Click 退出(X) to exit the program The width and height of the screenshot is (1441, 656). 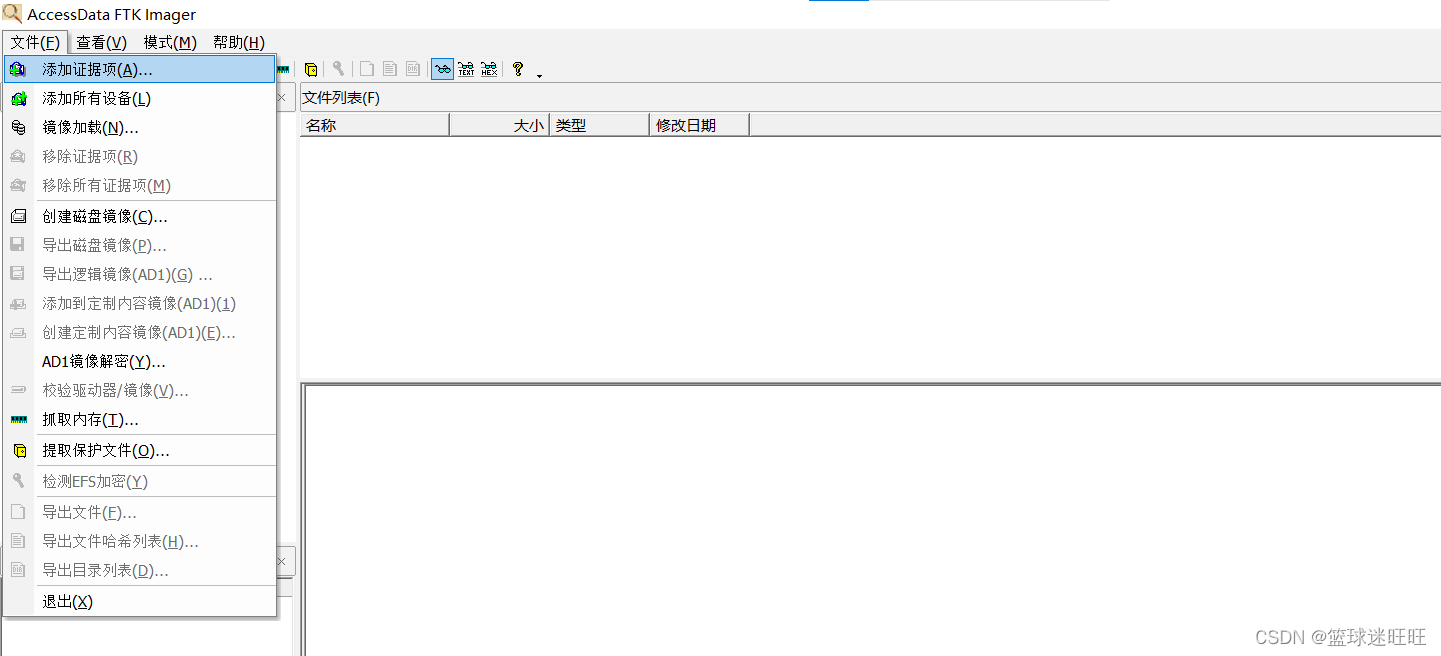tap(139, 601)
